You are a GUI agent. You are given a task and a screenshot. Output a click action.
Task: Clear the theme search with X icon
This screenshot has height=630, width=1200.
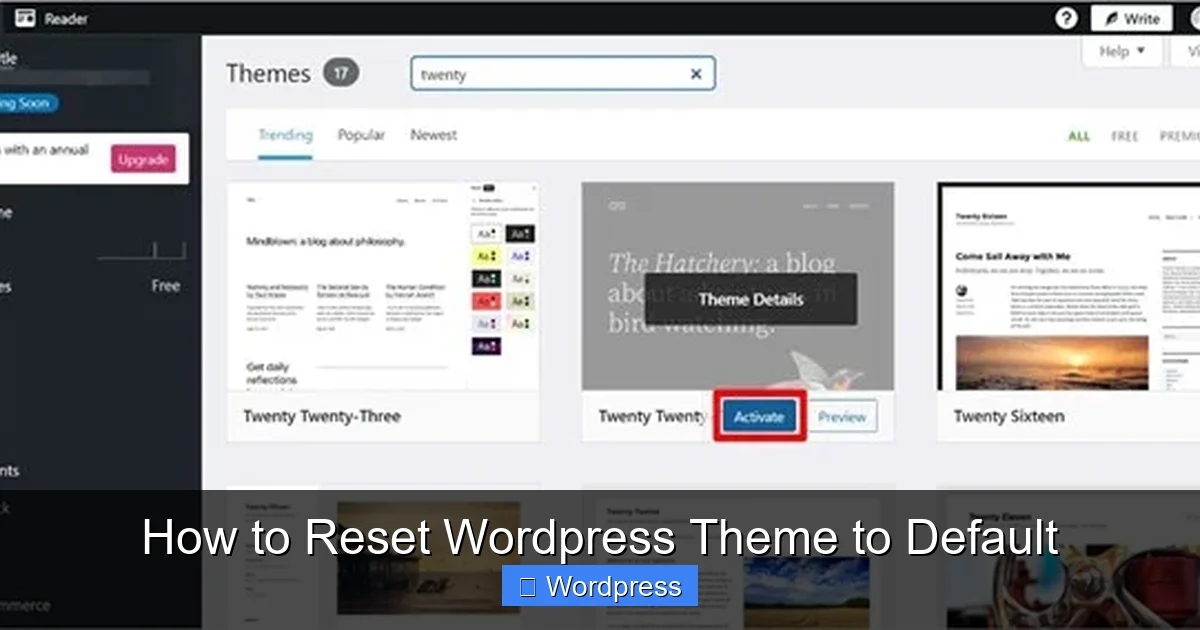pos(696,74)
